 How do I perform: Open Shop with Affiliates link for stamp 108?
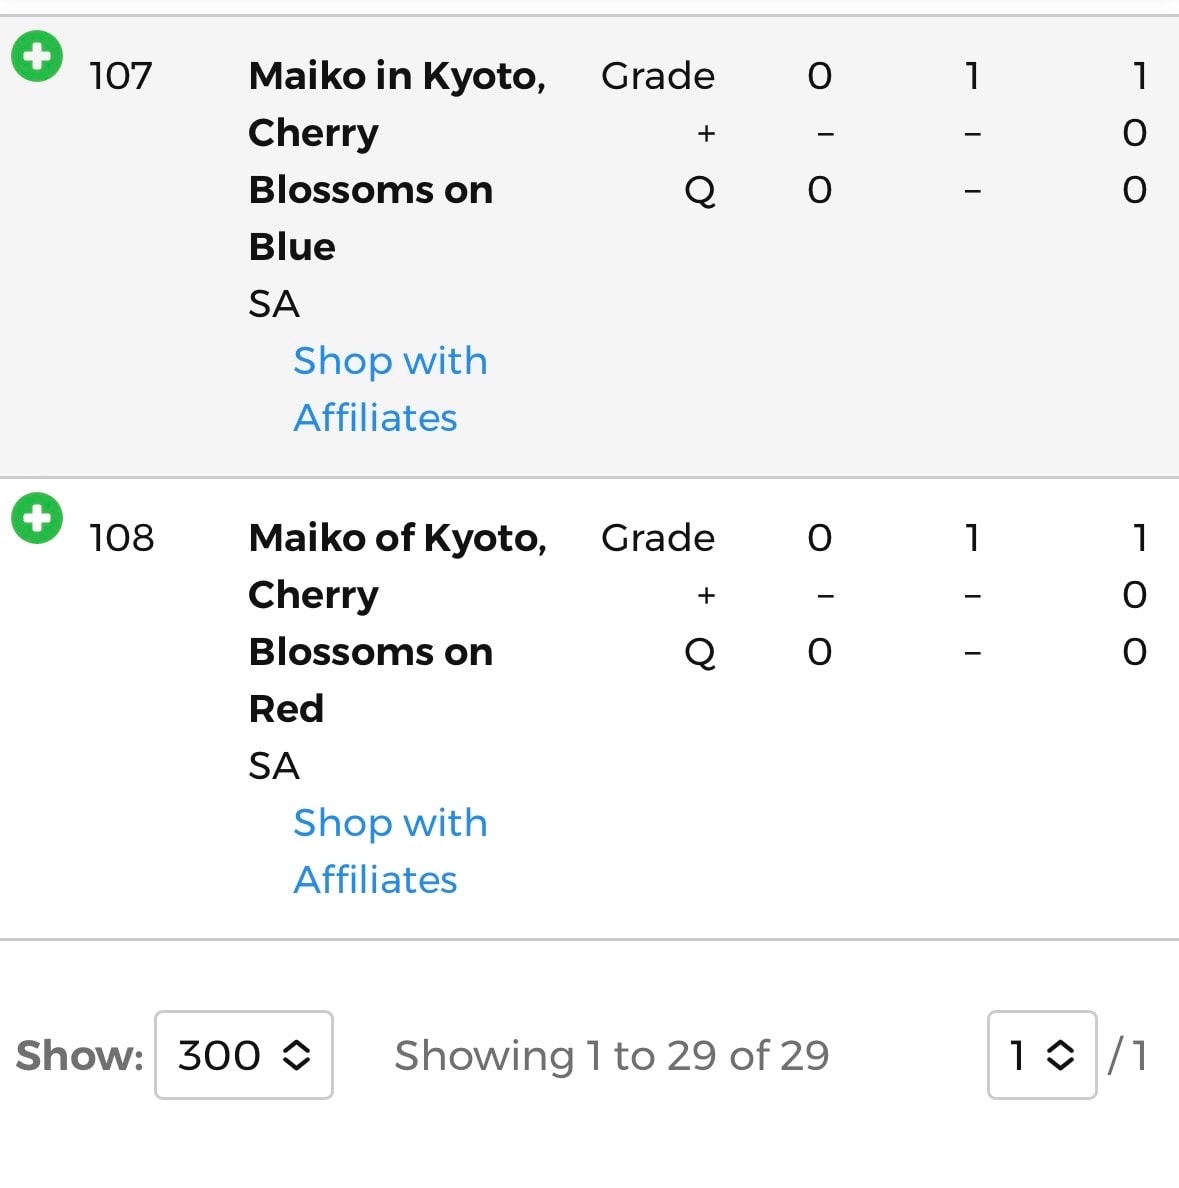(390, 851)
